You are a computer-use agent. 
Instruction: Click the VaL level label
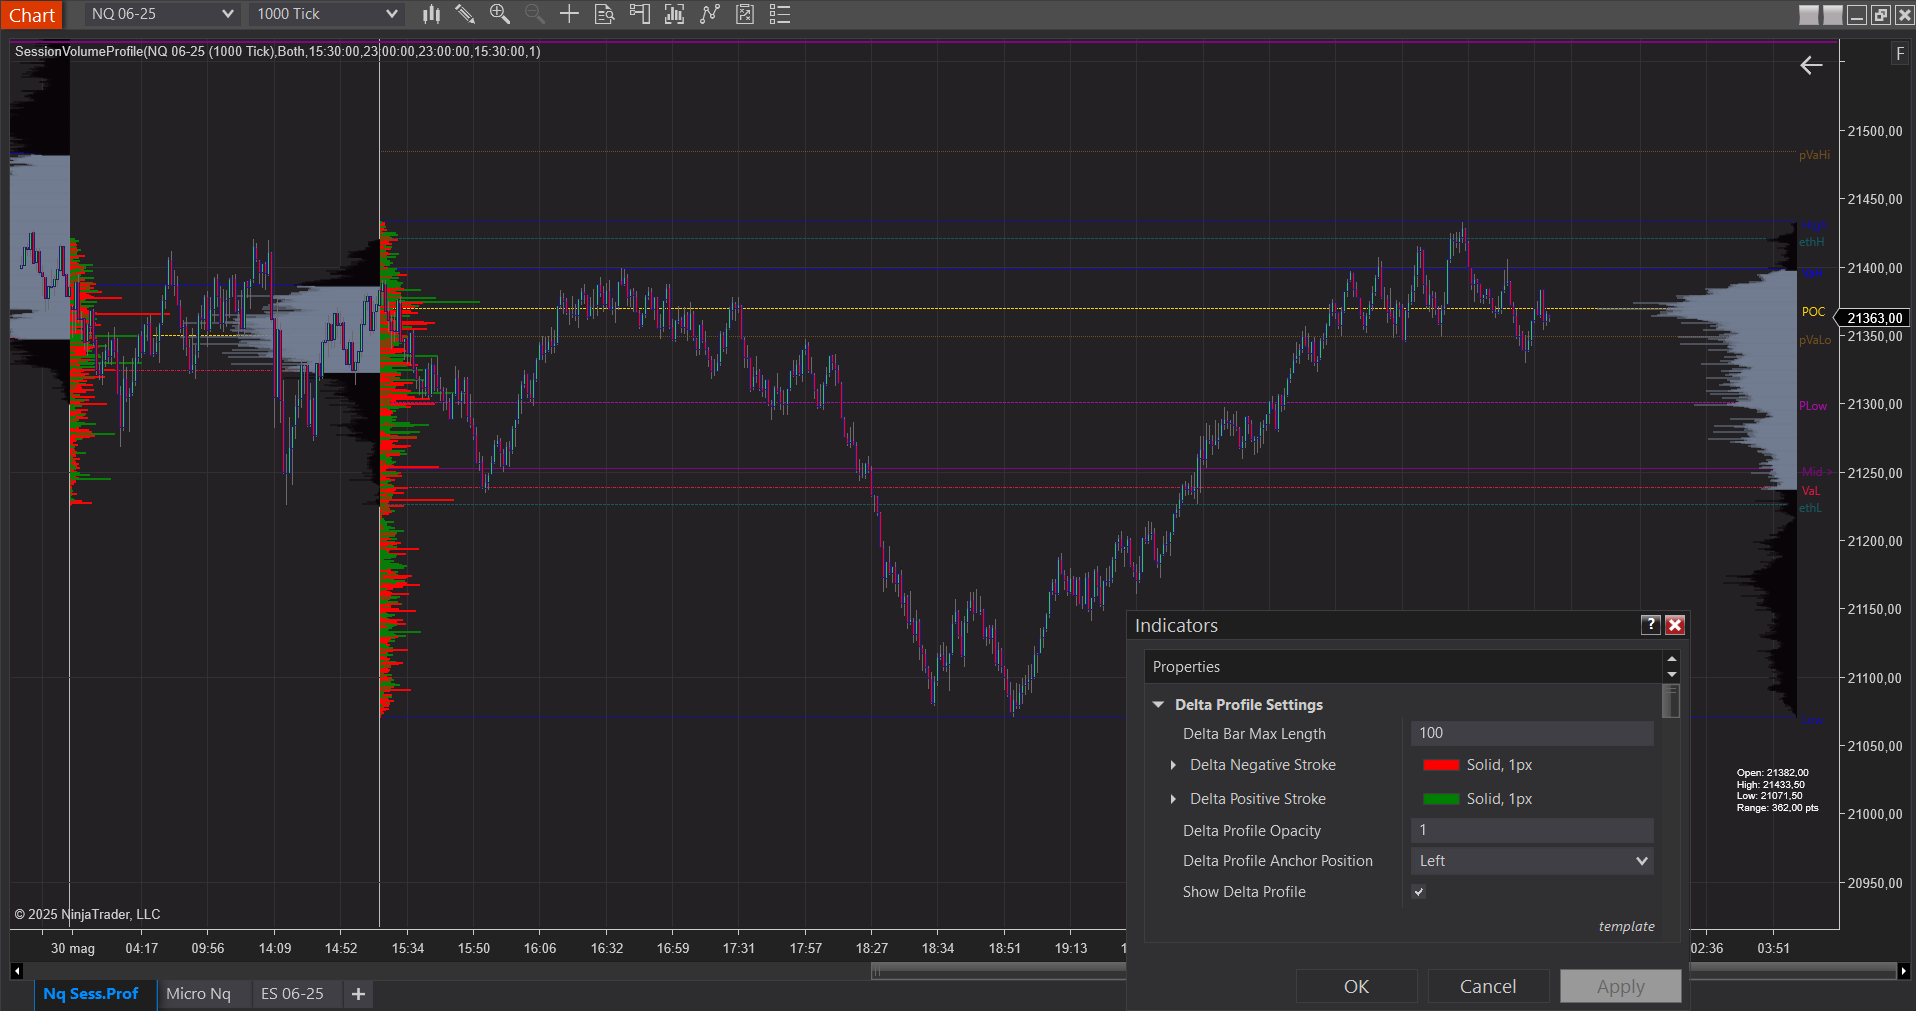1811,491
